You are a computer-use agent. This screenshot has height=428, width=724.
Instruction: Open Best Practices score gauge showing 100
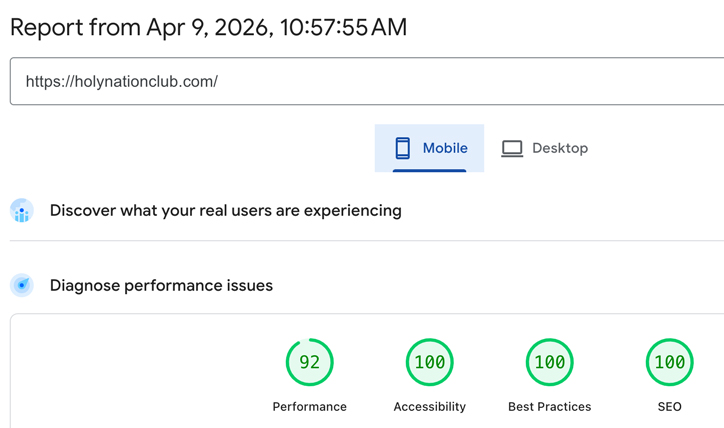[549, 362]
